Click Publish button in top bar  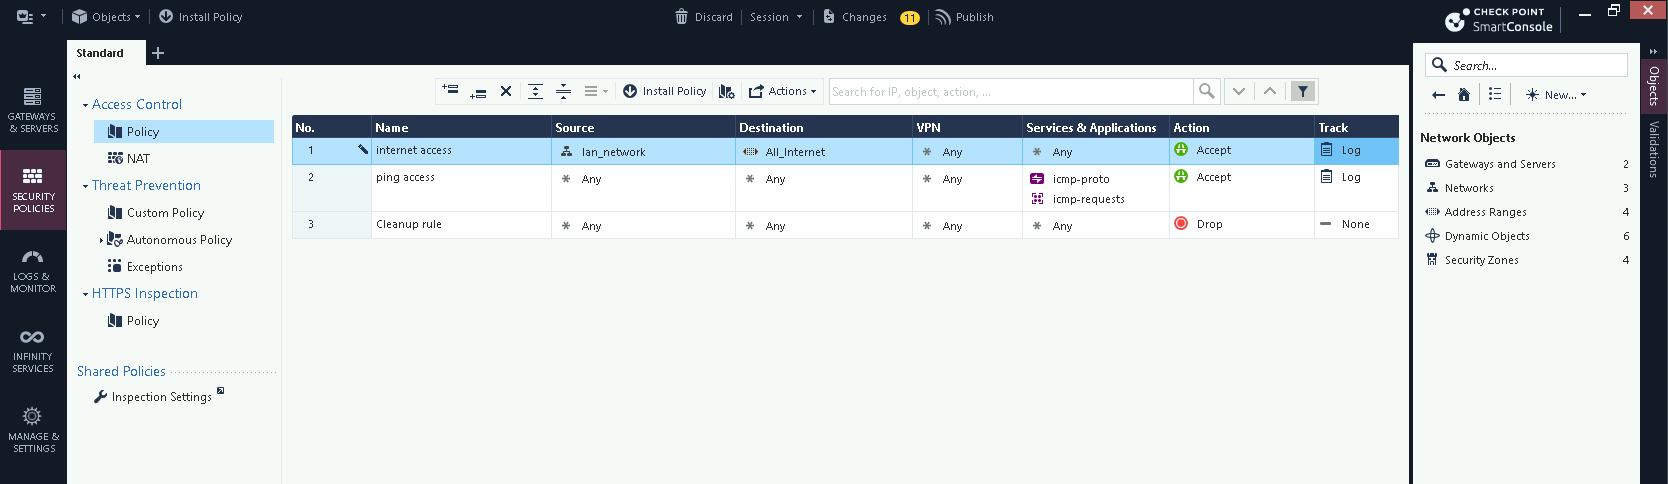964,17
